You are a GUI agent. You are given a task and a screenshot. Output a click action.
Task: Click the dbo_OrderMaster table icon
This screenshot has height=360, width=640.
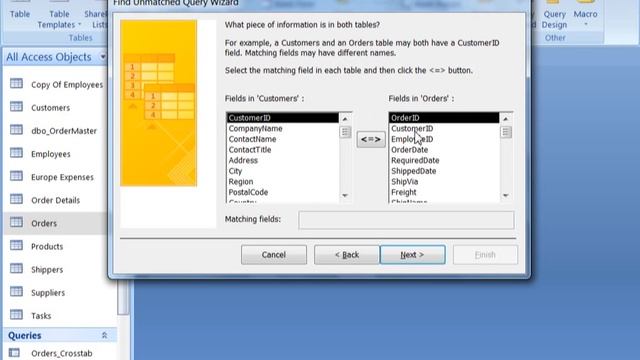tap(16, 130)
